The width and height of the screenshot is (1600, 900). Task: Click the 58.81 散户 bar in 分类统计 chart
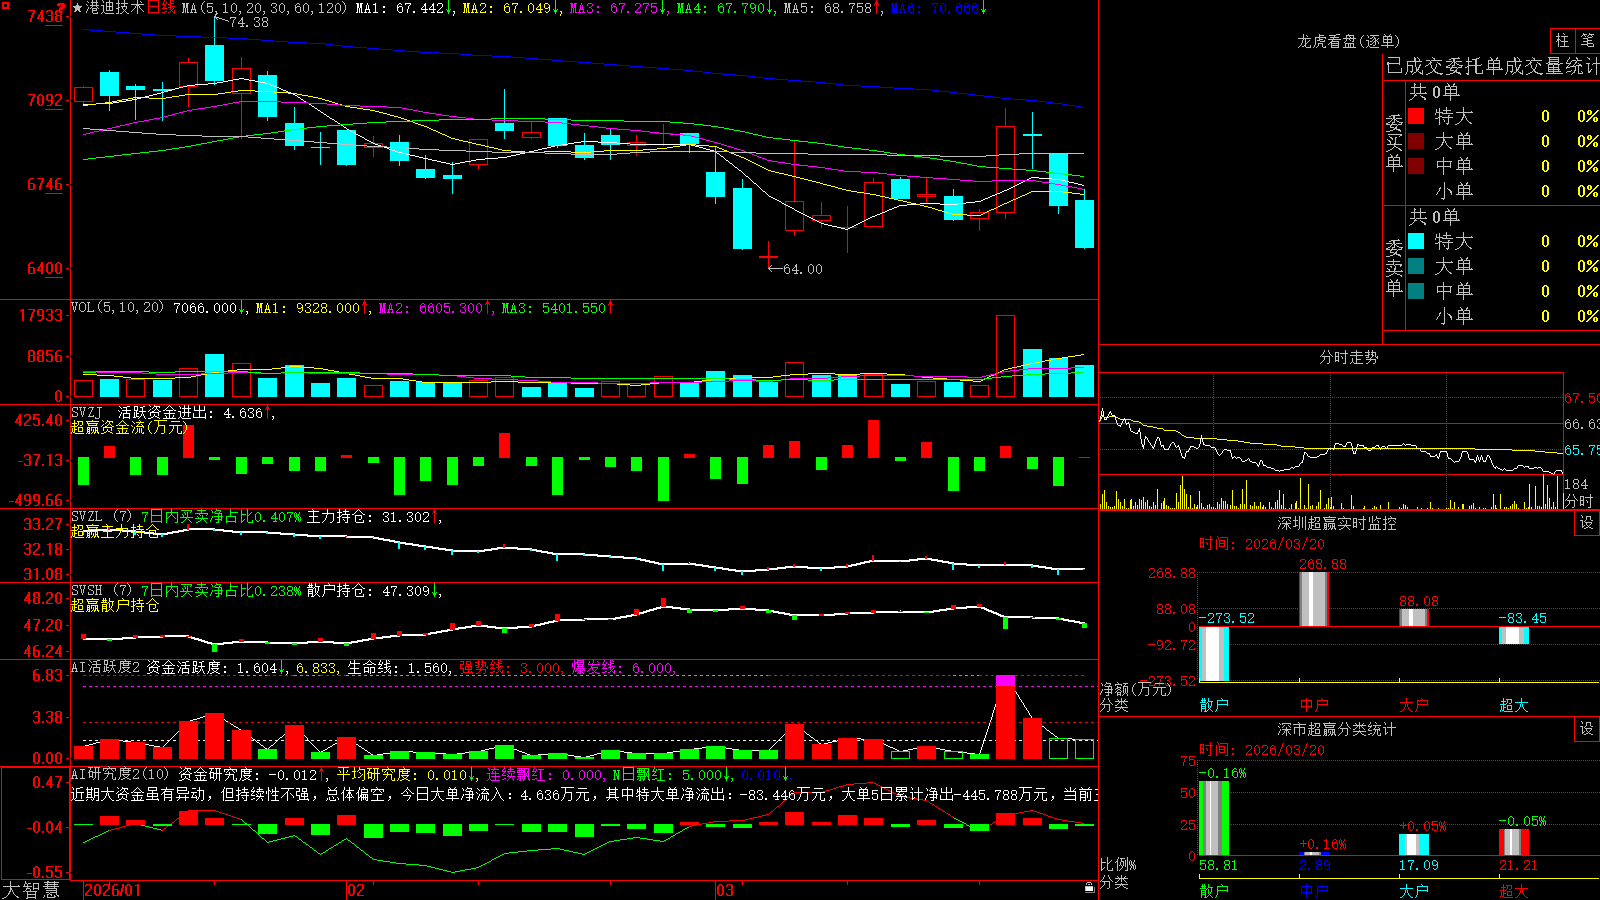(x=1214, y=818)
